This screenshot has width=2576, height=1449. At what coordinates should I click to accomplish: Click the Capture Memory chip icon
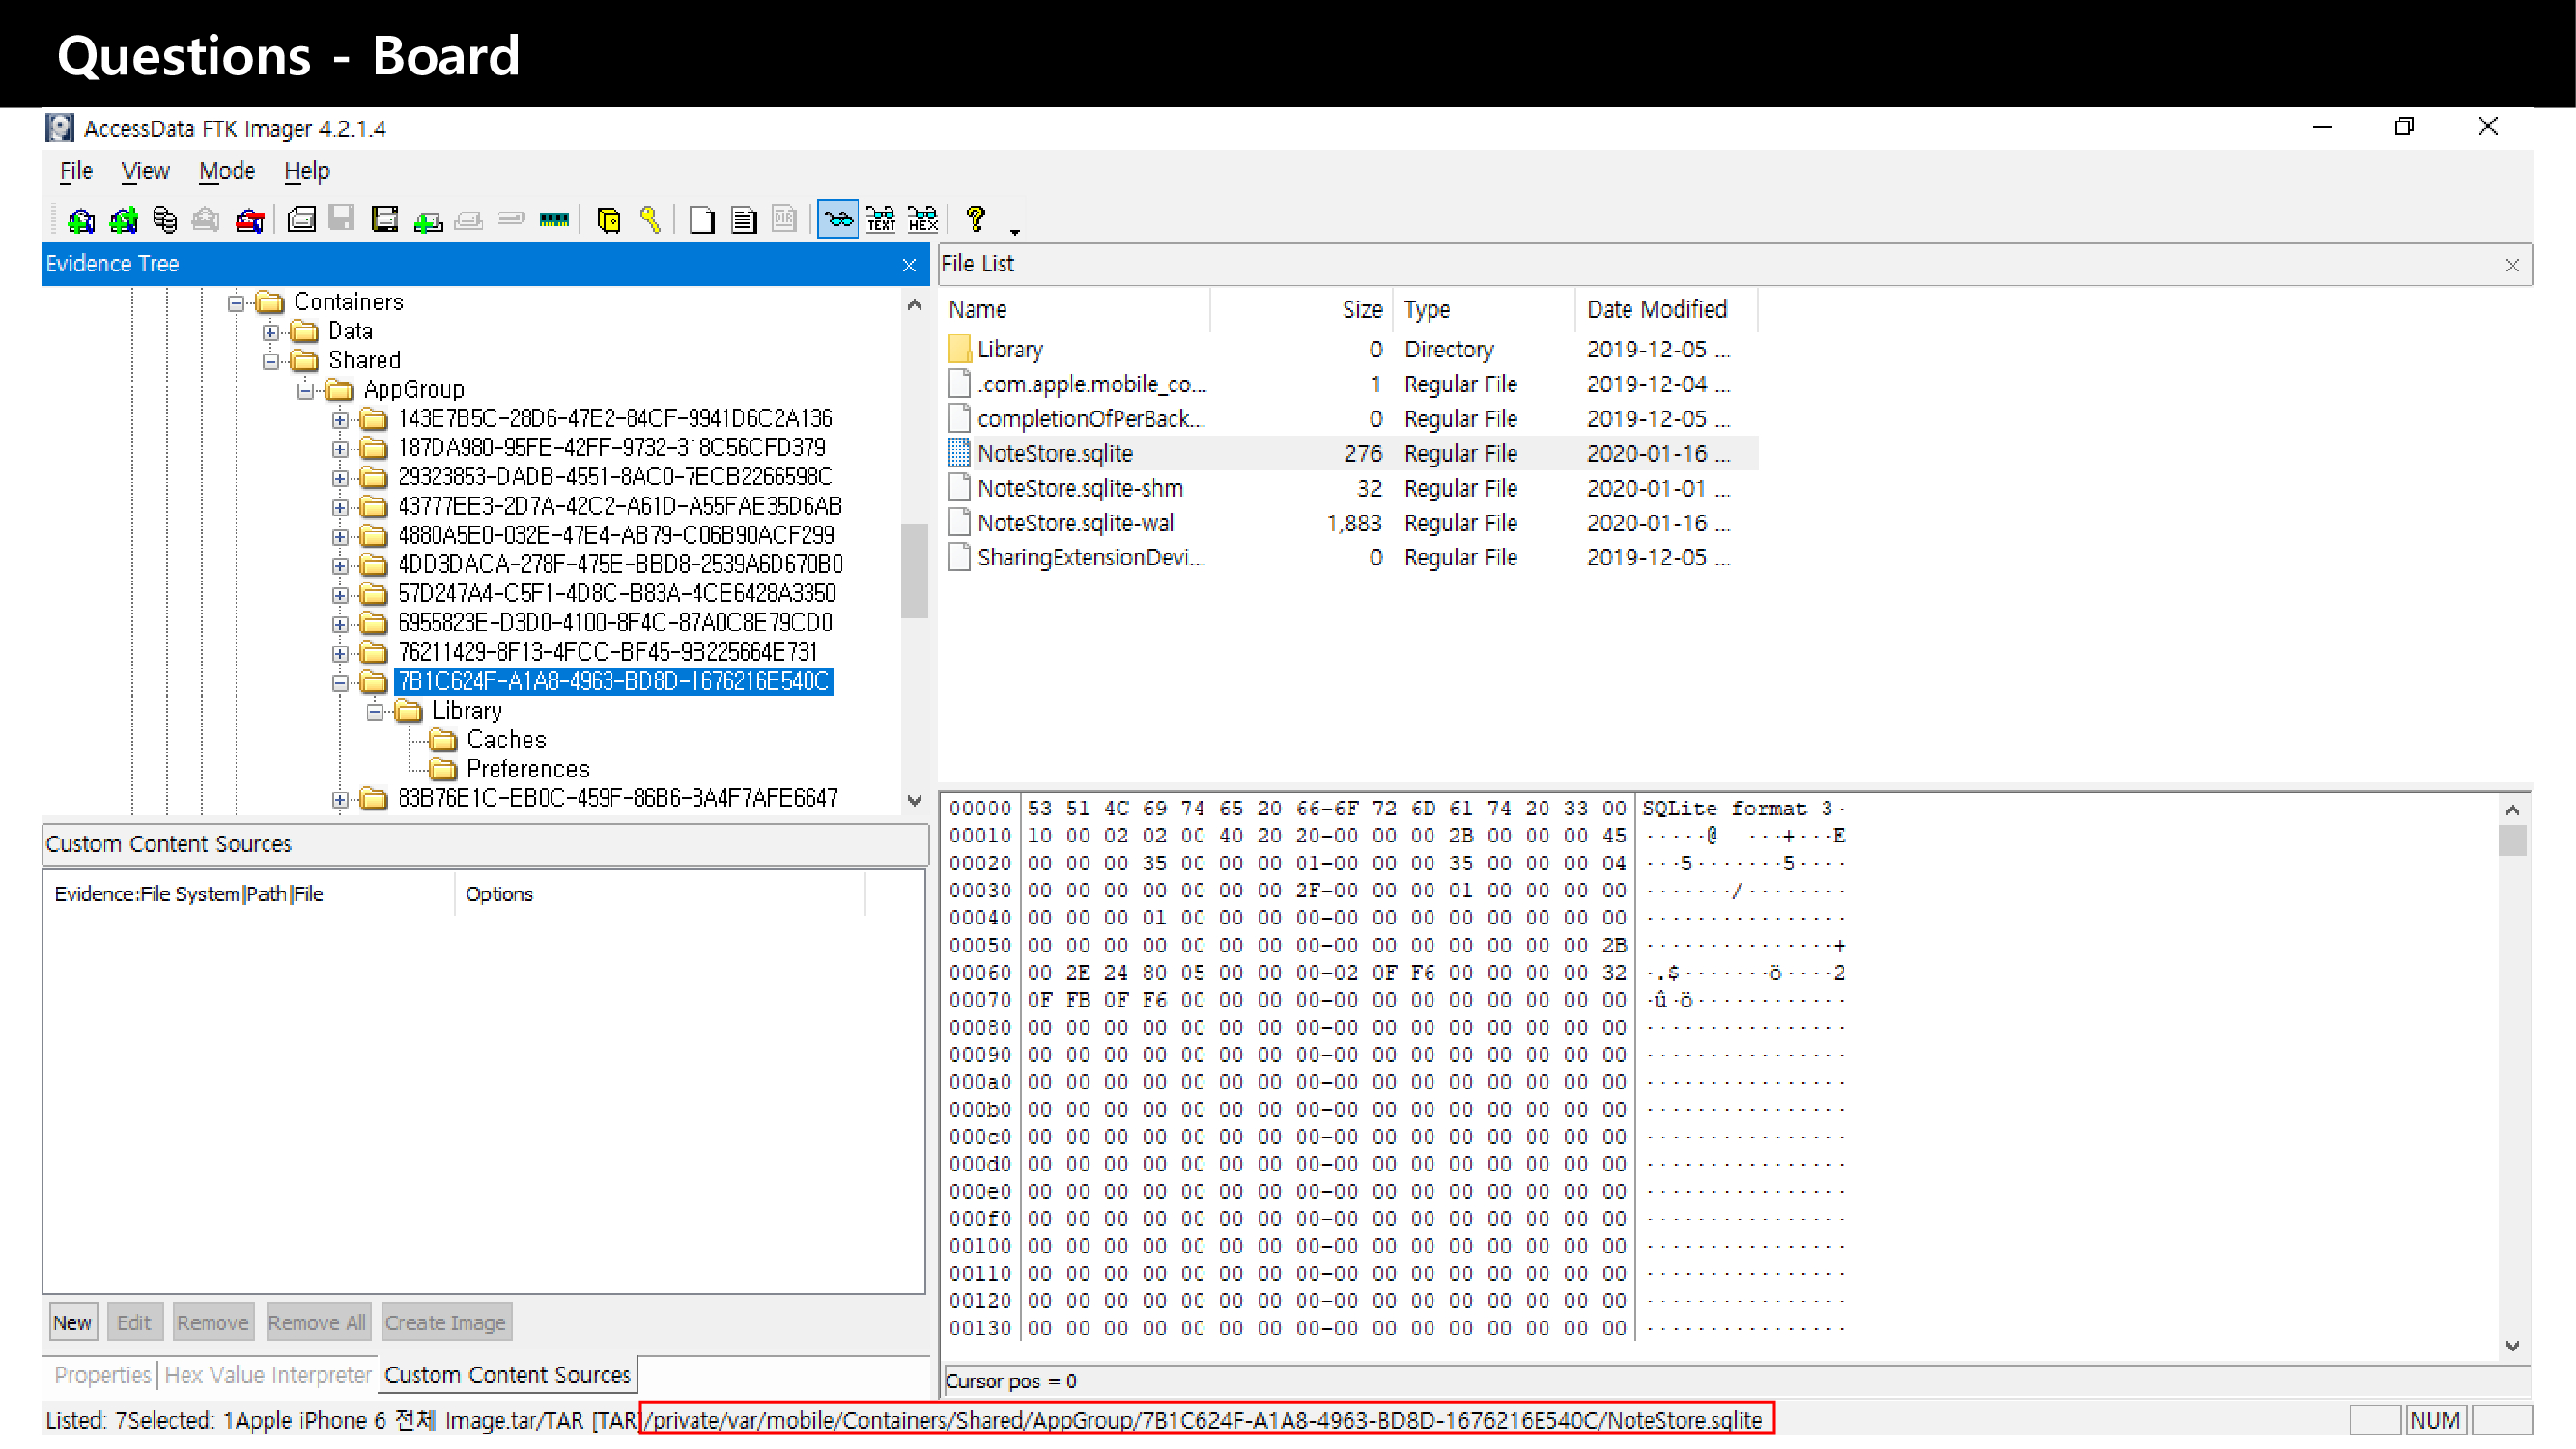pos(553,219)
